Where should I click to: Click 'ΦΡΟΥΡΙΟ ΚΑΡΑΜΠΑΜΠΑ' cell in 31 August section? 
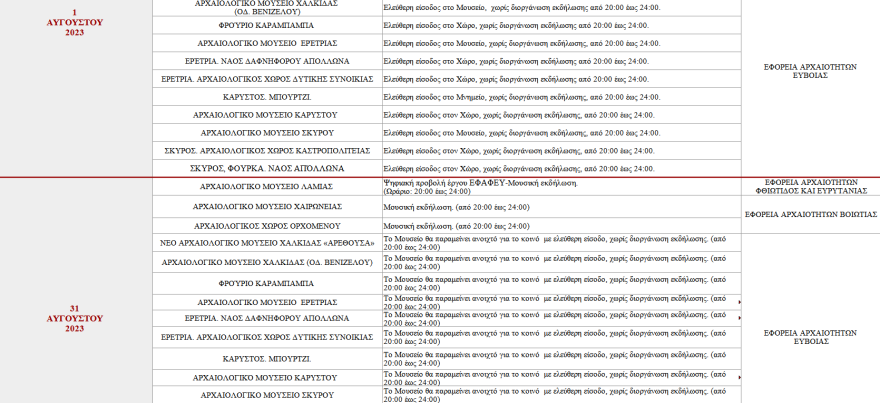[267, 283]
